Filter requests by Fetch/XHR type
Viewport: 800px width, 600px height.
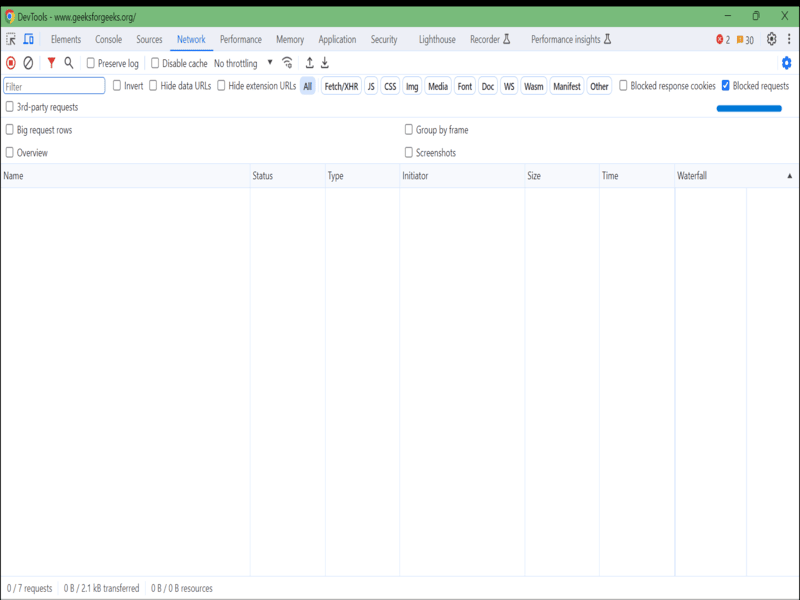[341, 87]
